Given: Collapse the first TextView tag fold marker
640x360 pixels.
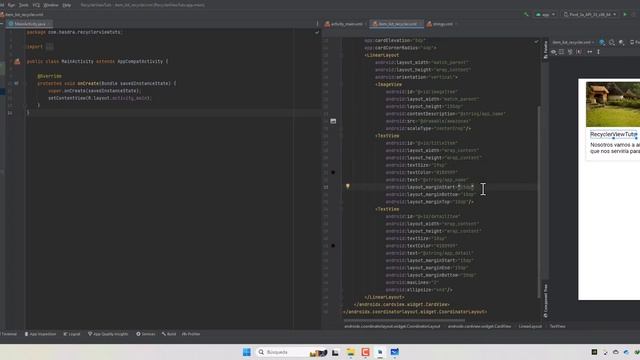Looking at the screenshot, I should click(x=342, y=136).
